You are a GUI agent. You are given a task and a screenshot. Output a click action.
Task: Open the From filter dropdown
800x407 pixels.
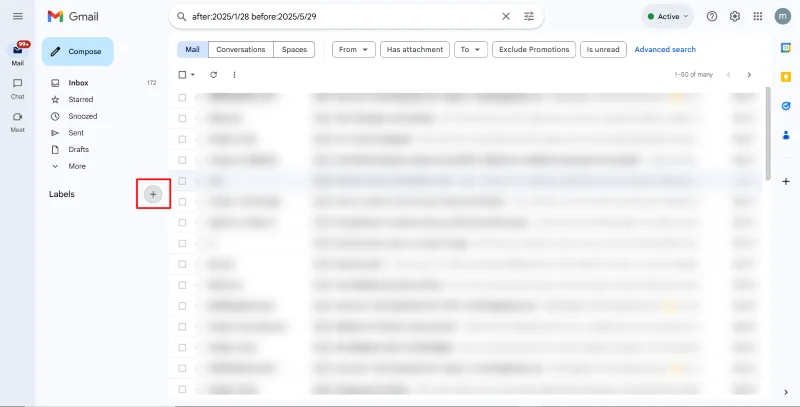pyautogui.click(x=354, y=49)
